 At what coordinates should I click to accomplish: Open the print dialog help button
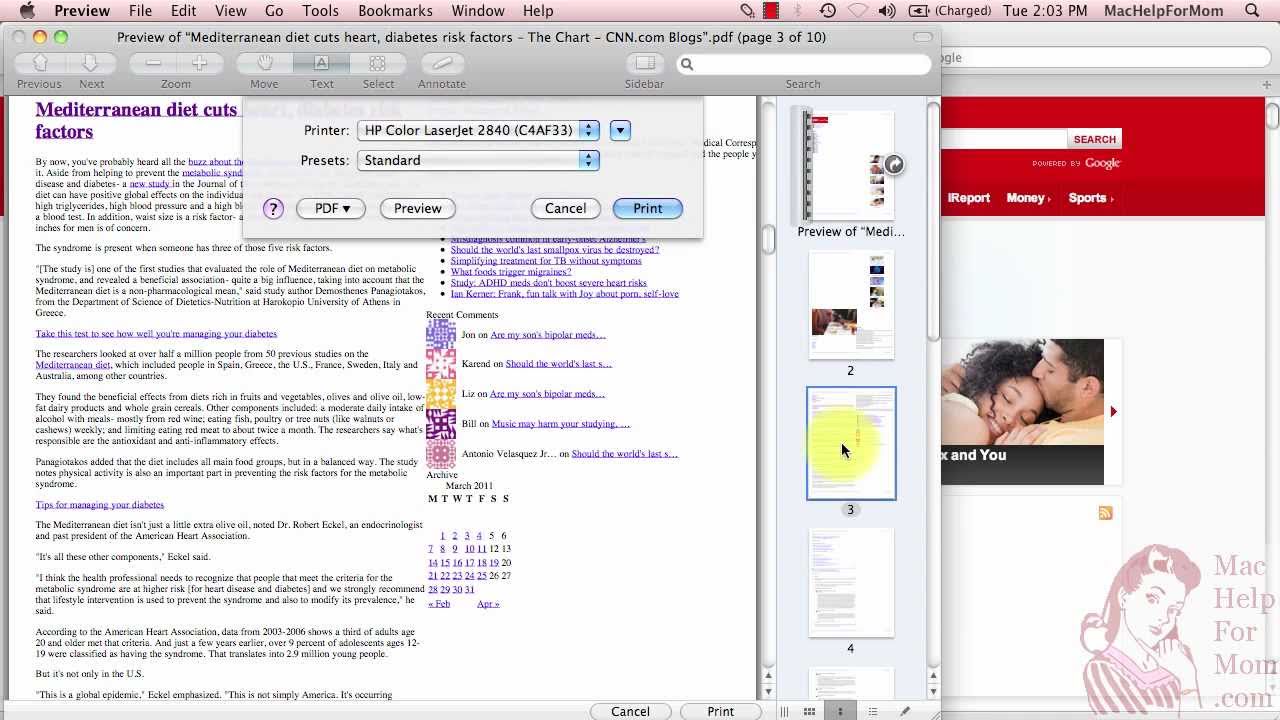273,209
